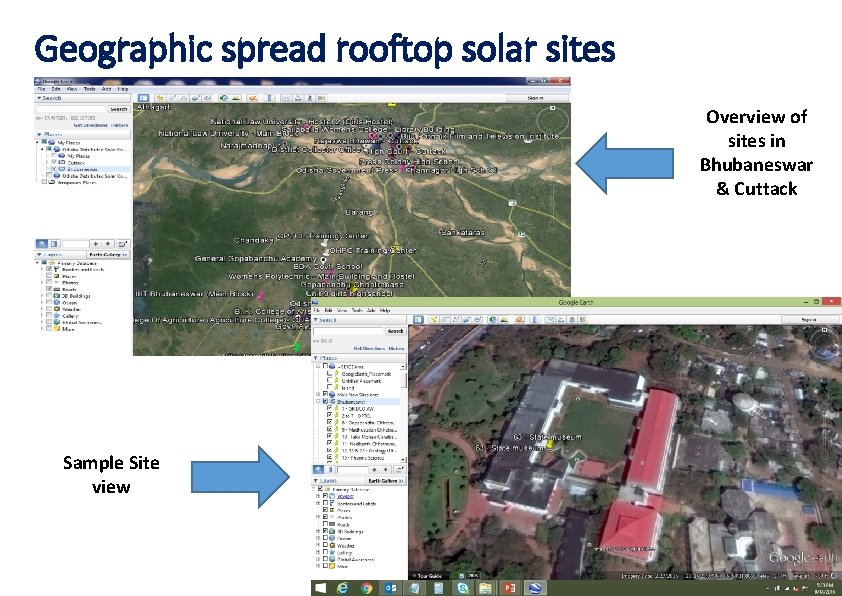The width and height of the screenshot is (842, 596).
Task: Click Historical Imagery icon in back window toolbar
Action: click(224, 98)
